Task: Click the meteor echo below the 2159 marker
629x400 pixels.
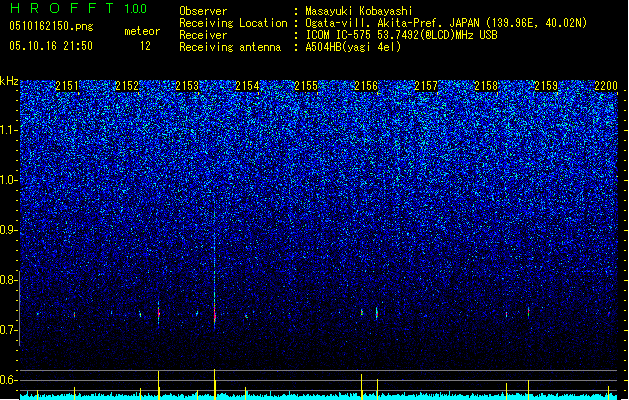Action: point(529,311)
